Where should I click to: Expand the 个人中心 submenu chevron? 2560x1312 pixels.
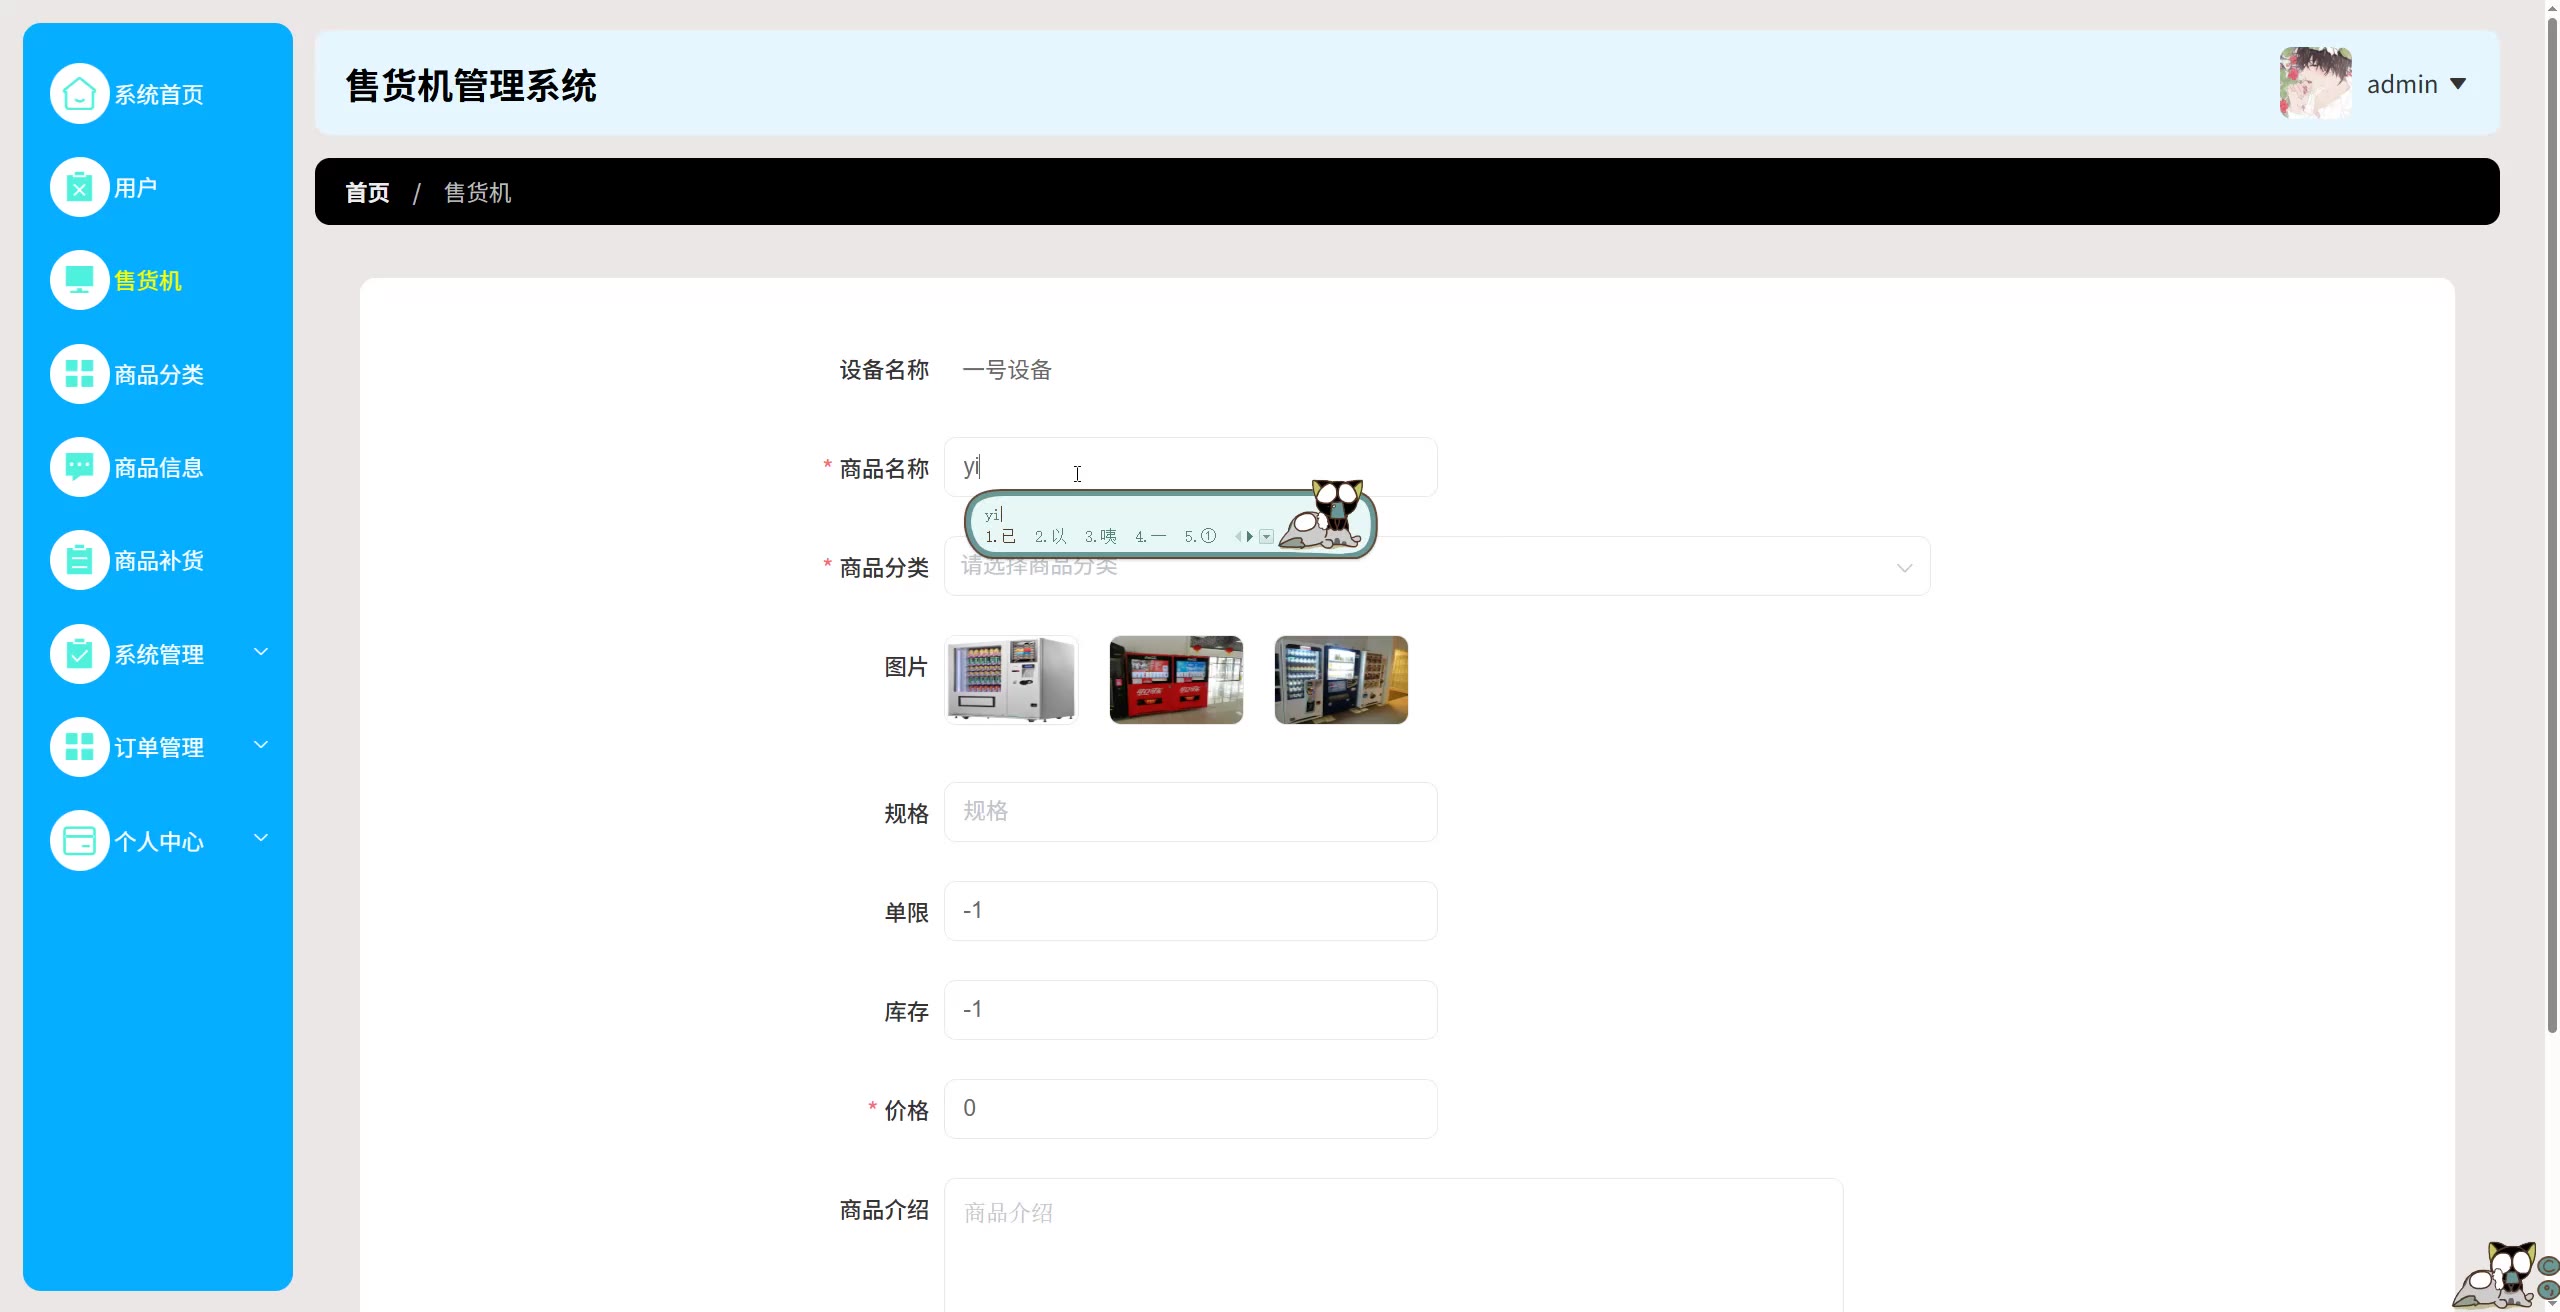click(x=261, y=838)
